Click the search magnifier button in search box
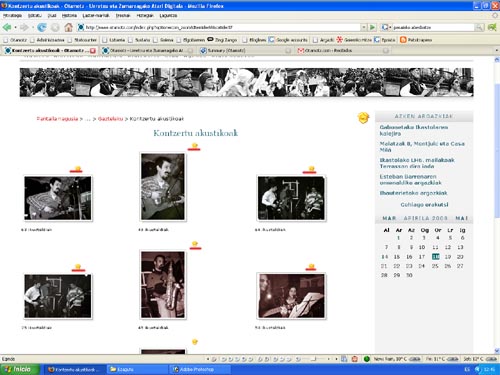The image size is (500, 375). (x=479, y=27)
